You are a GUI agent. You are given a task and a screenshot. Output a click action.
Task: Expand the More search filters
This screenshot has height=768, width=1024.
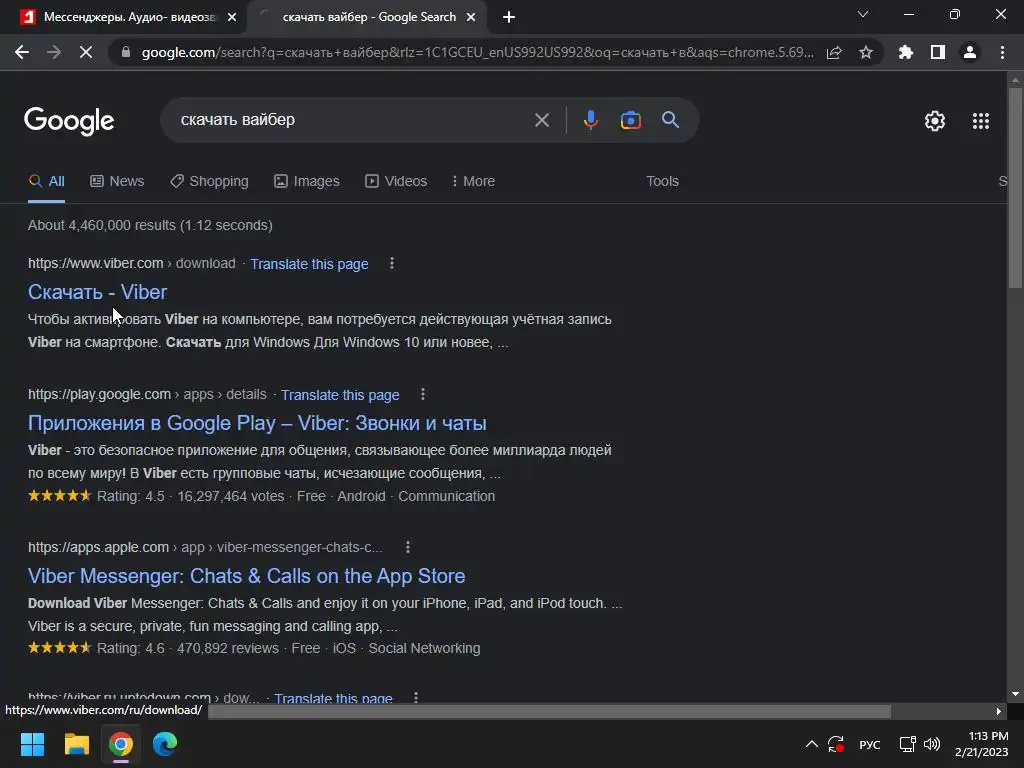473,182
